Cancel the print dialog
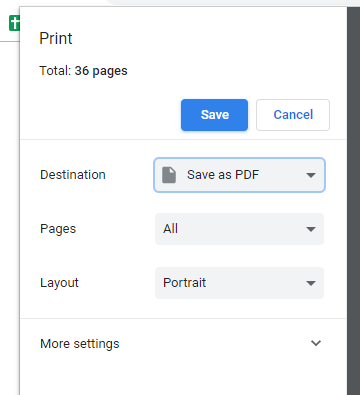 click(293, 115)
